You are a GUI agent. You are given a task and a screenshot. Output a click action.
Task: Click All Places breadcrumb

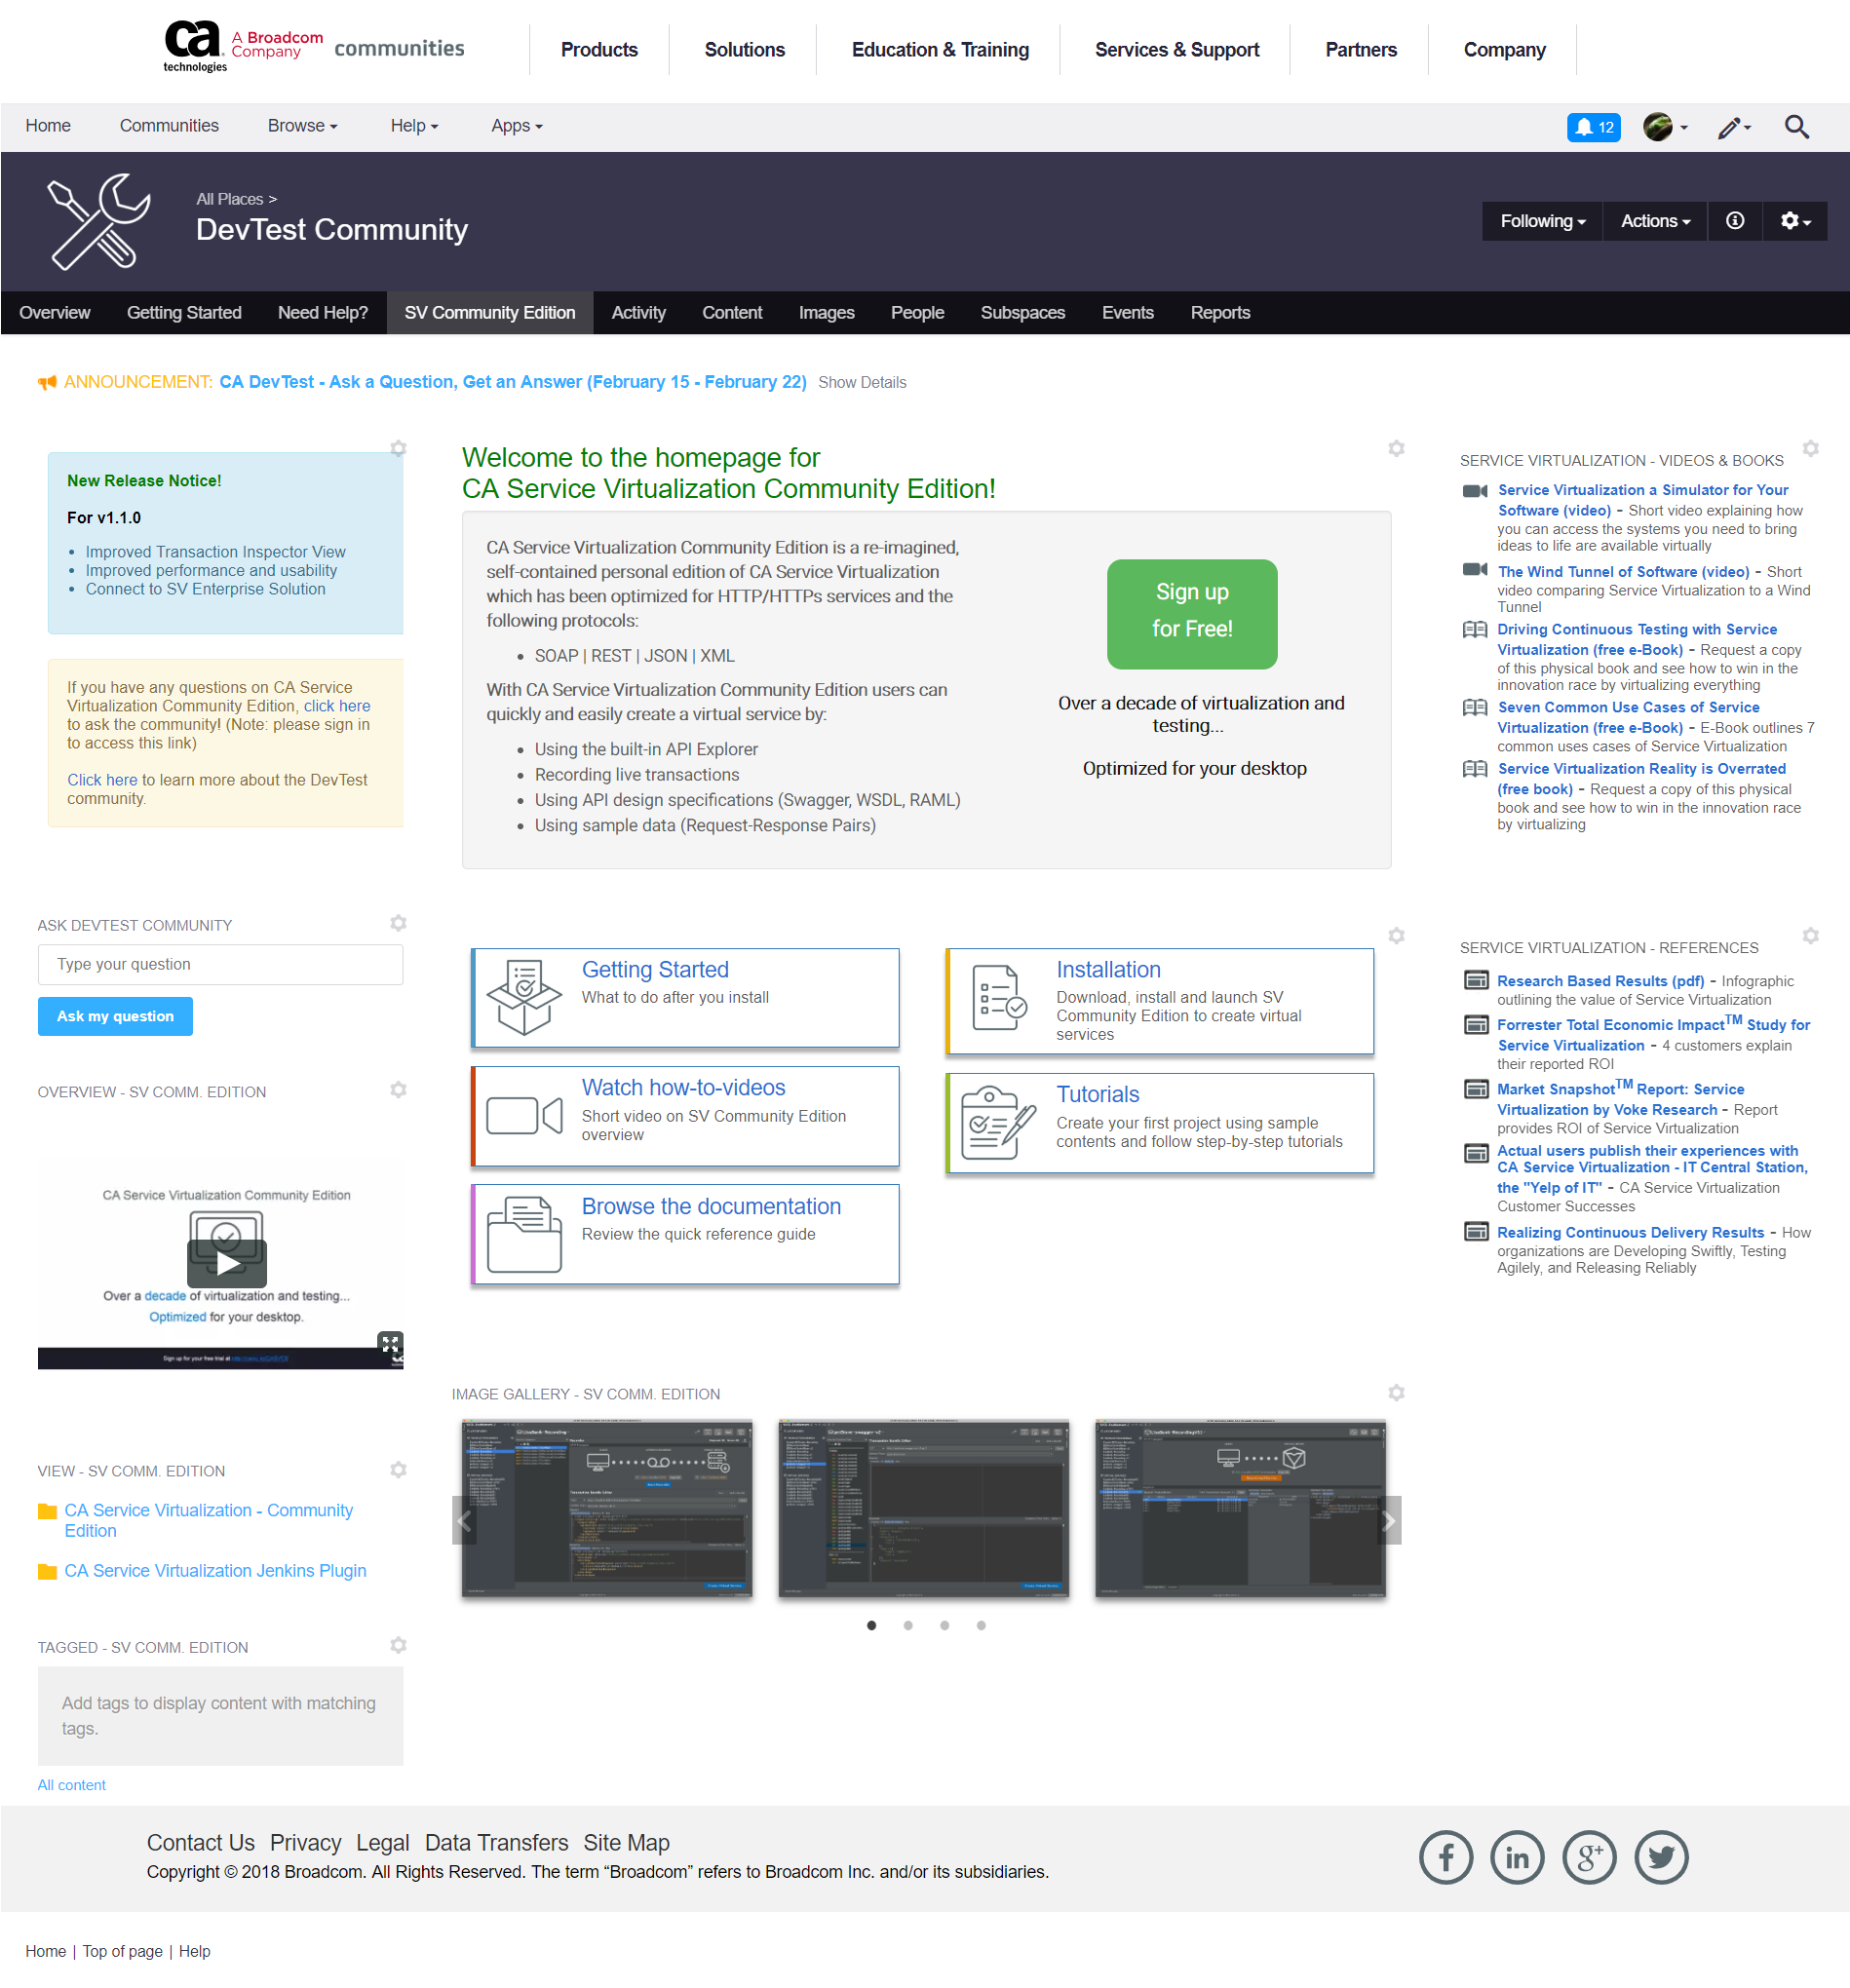[229, 199]
